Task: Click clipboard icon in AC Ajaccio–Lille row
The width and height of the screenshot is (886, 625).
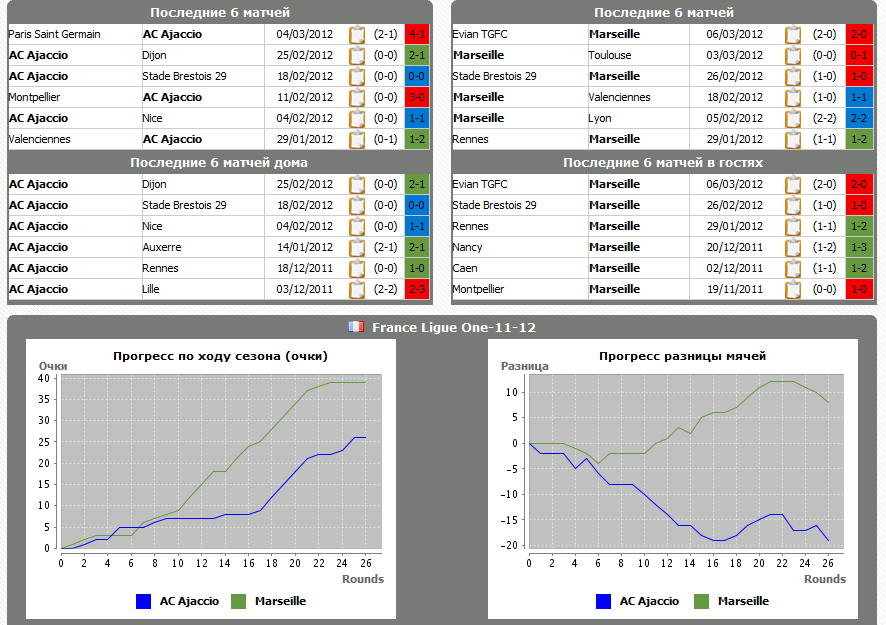Action: (x=357, y=289)
